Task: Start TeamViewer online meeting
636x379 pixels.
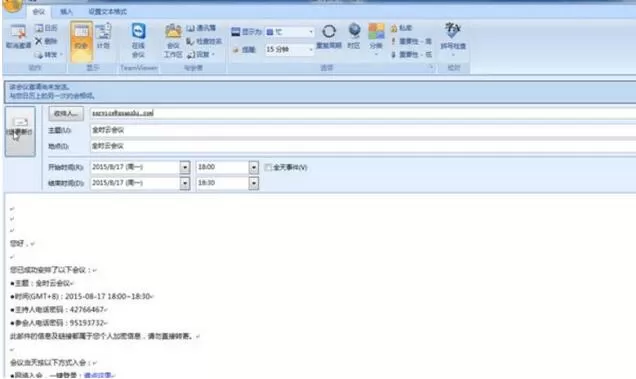Action: [x=138, y=40]
